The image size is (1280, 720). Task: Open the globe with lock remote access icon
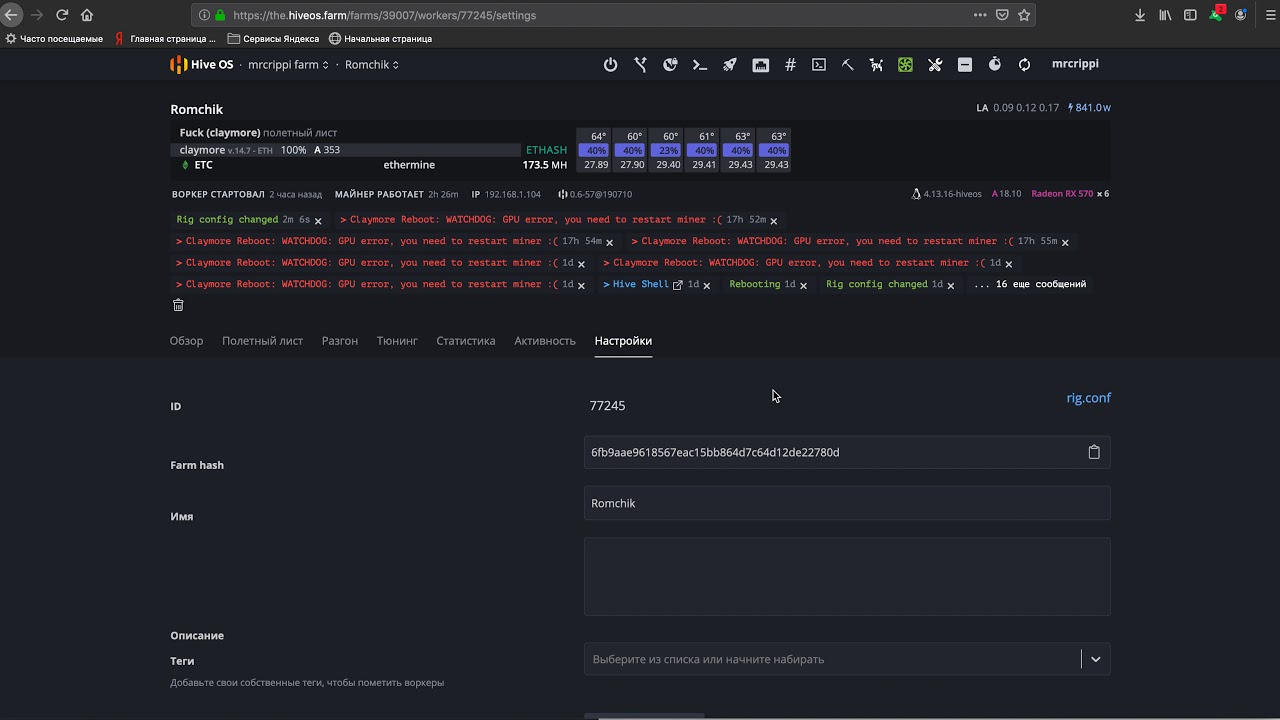pos(670,64)
